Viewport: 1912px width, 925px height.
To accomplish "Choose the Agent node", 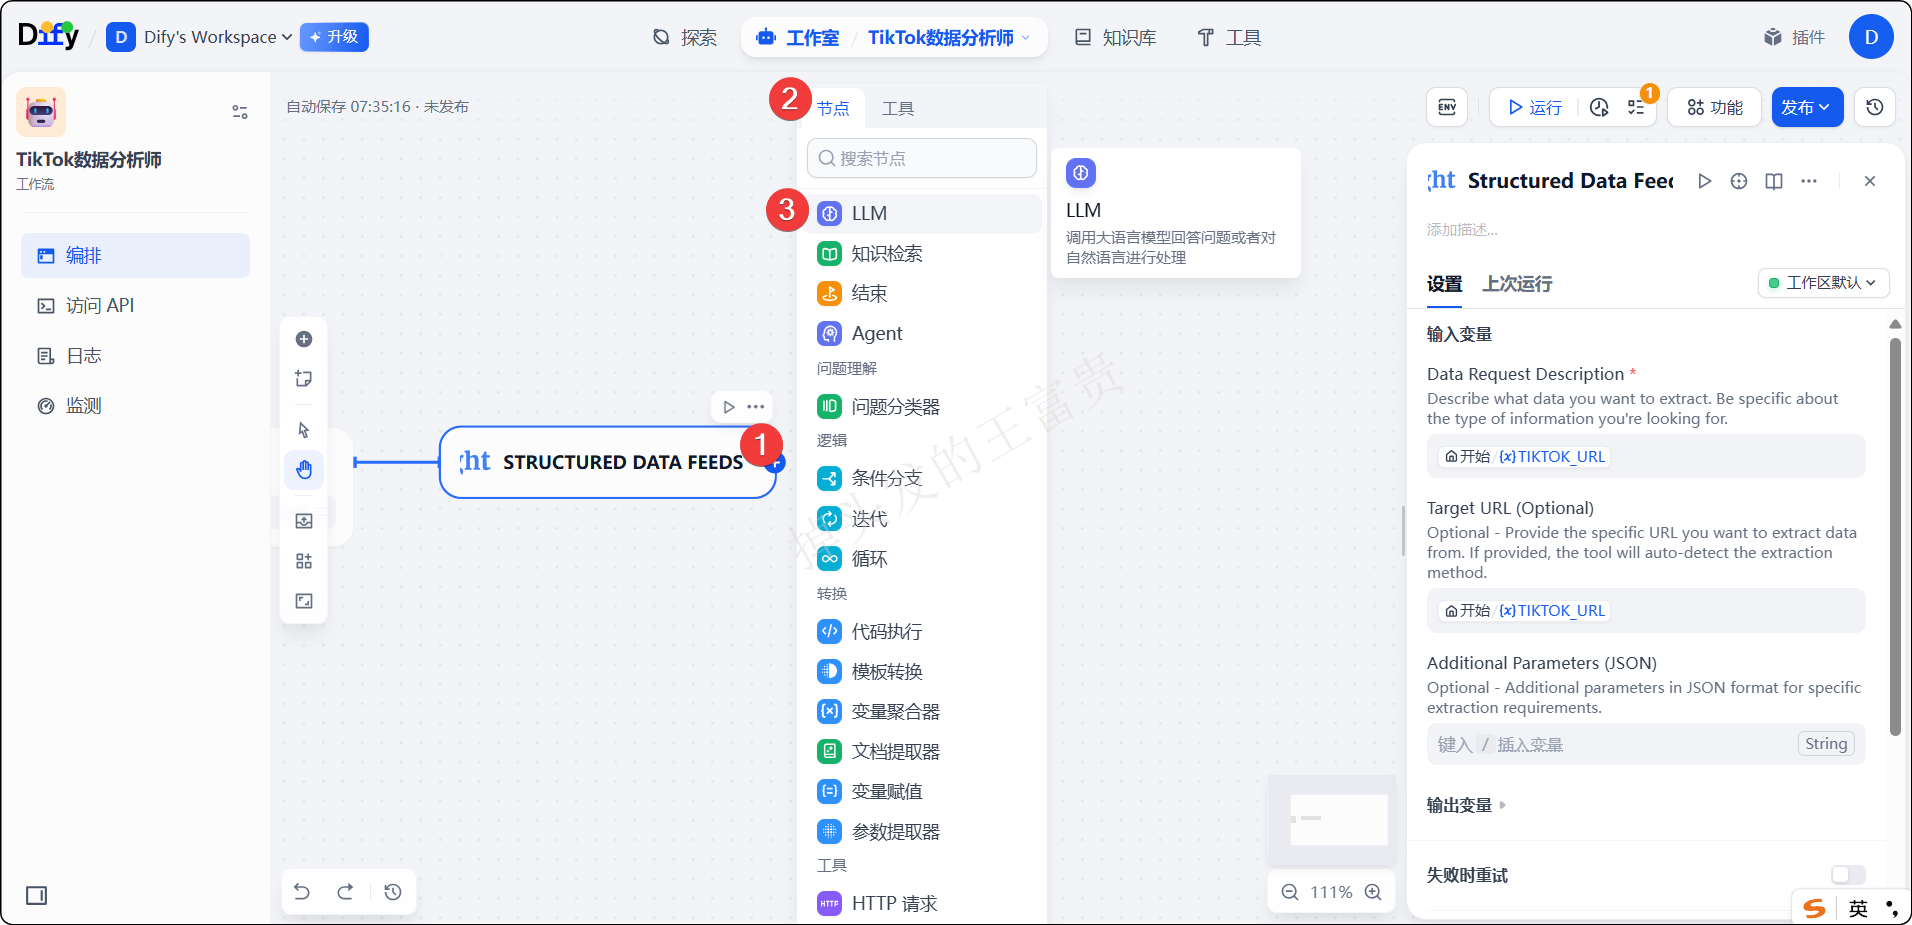I will (924, 333).
